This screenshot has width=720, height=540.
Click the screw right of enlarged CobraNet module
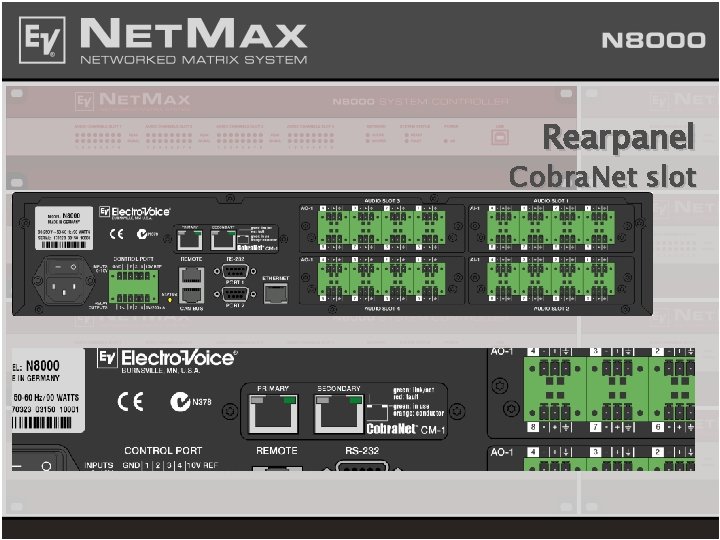pos(457,411)
